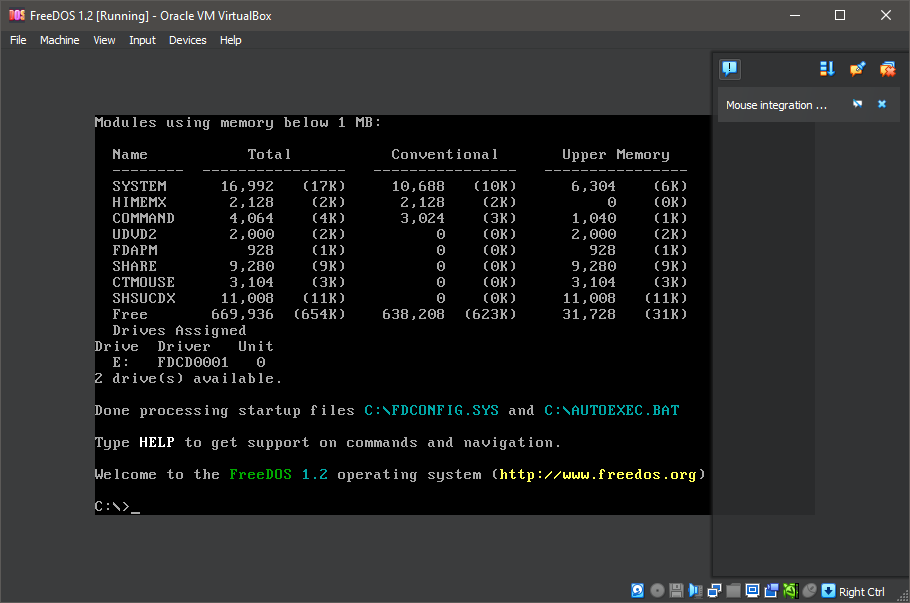
Task: Open the Help menu
Action: coord(231,40)
